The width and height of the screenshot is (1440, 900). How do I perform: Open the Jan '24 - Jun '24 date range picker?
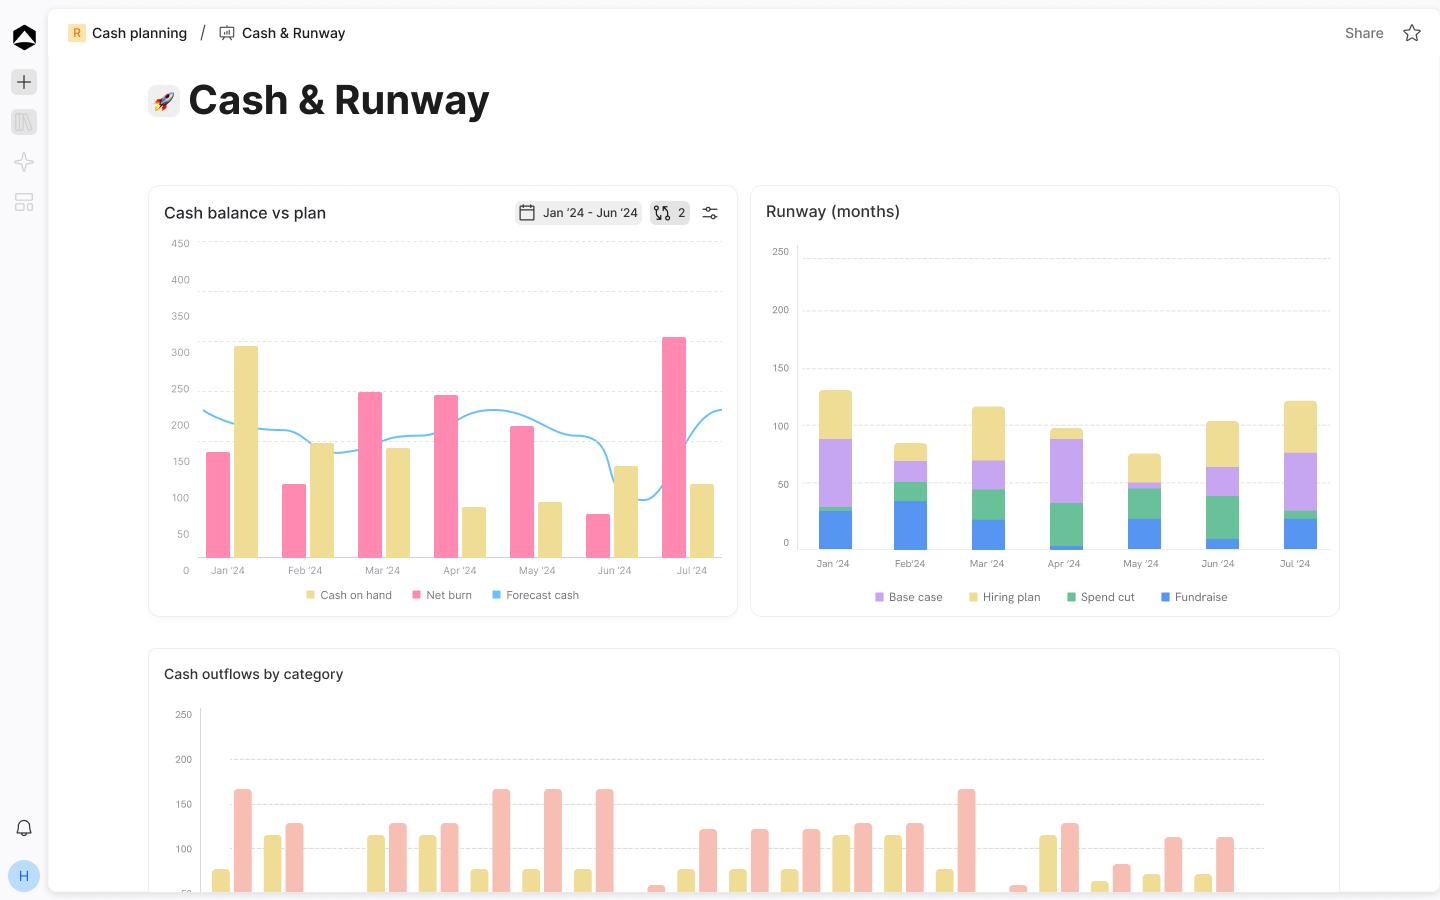pos(578,213)
